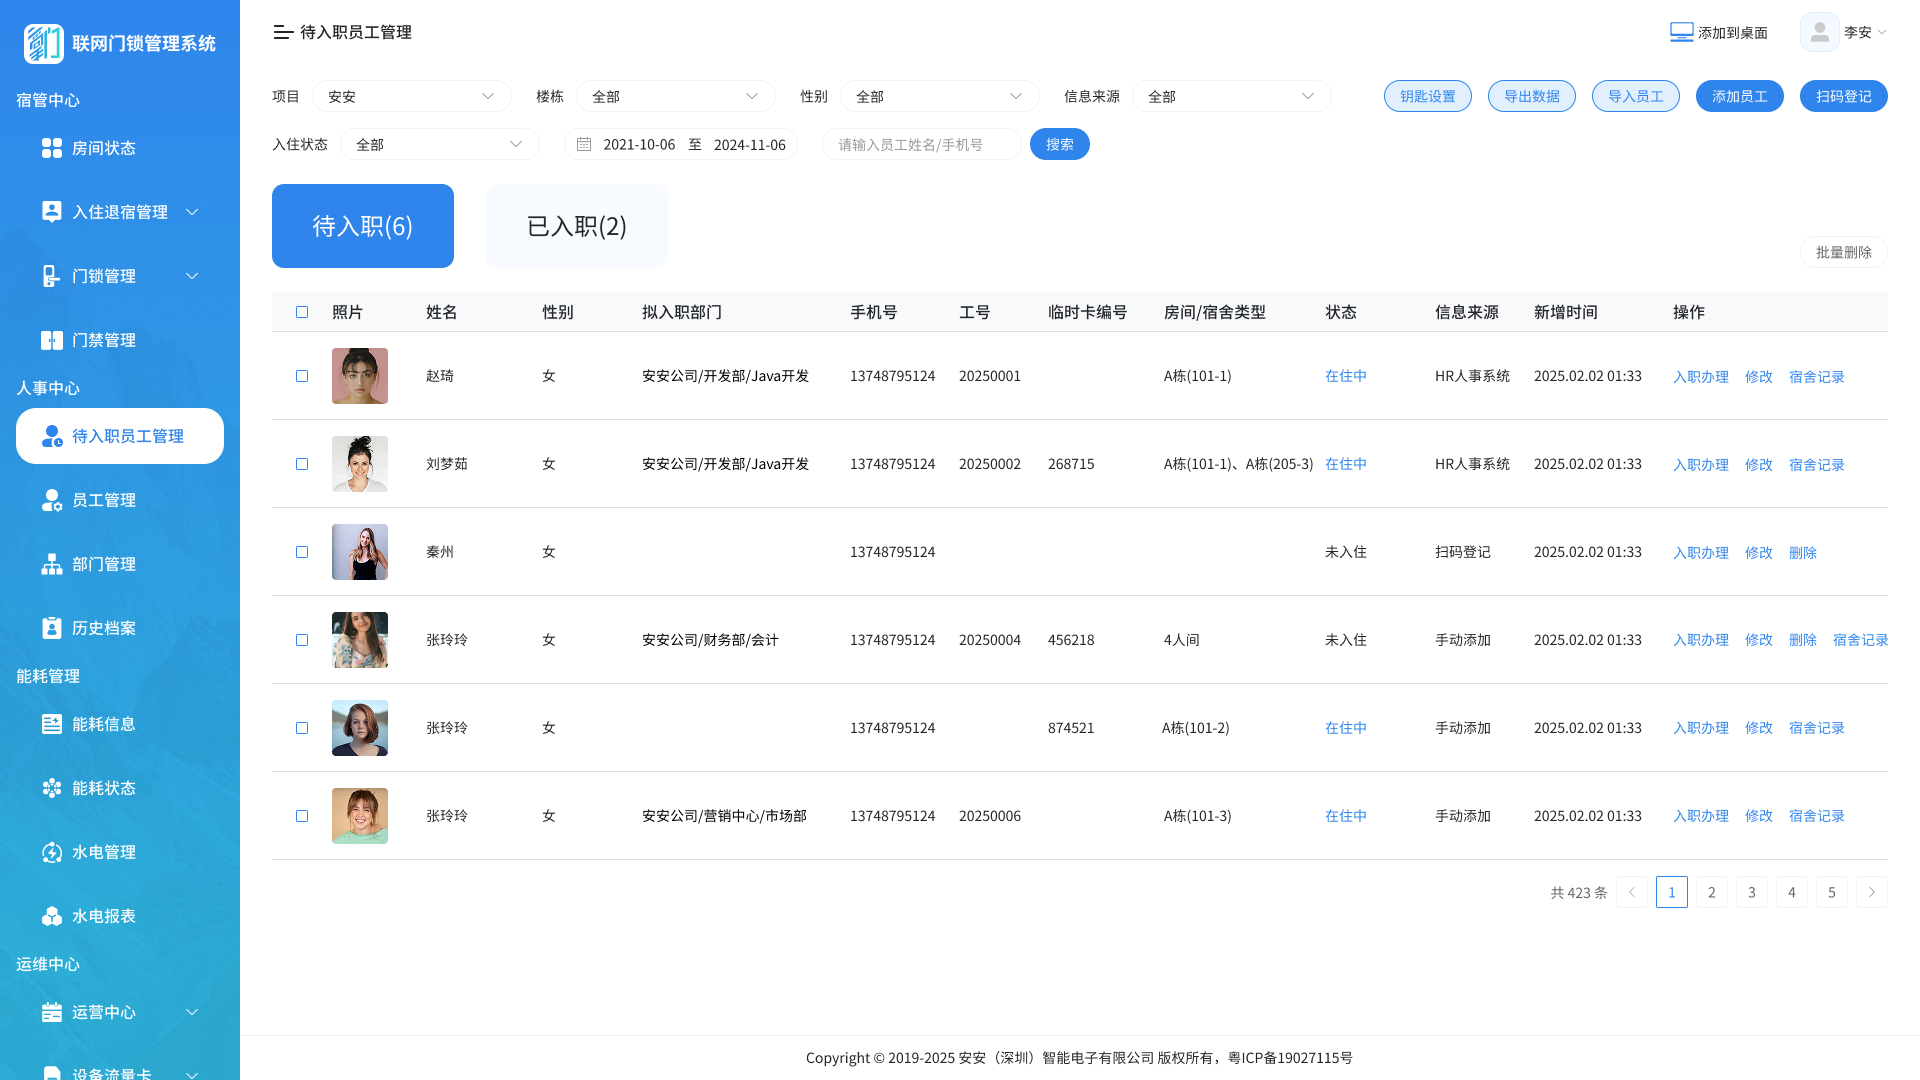Screen dimensions: 1920x1080
Task: Open the 性别 dropdown
Action: click(940, 96)
